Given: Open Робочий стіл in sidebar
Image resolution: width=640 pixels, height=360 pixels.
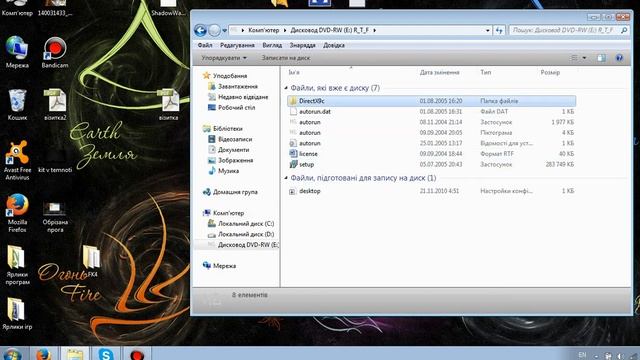Looking at the screenshot, I should 236,108.
